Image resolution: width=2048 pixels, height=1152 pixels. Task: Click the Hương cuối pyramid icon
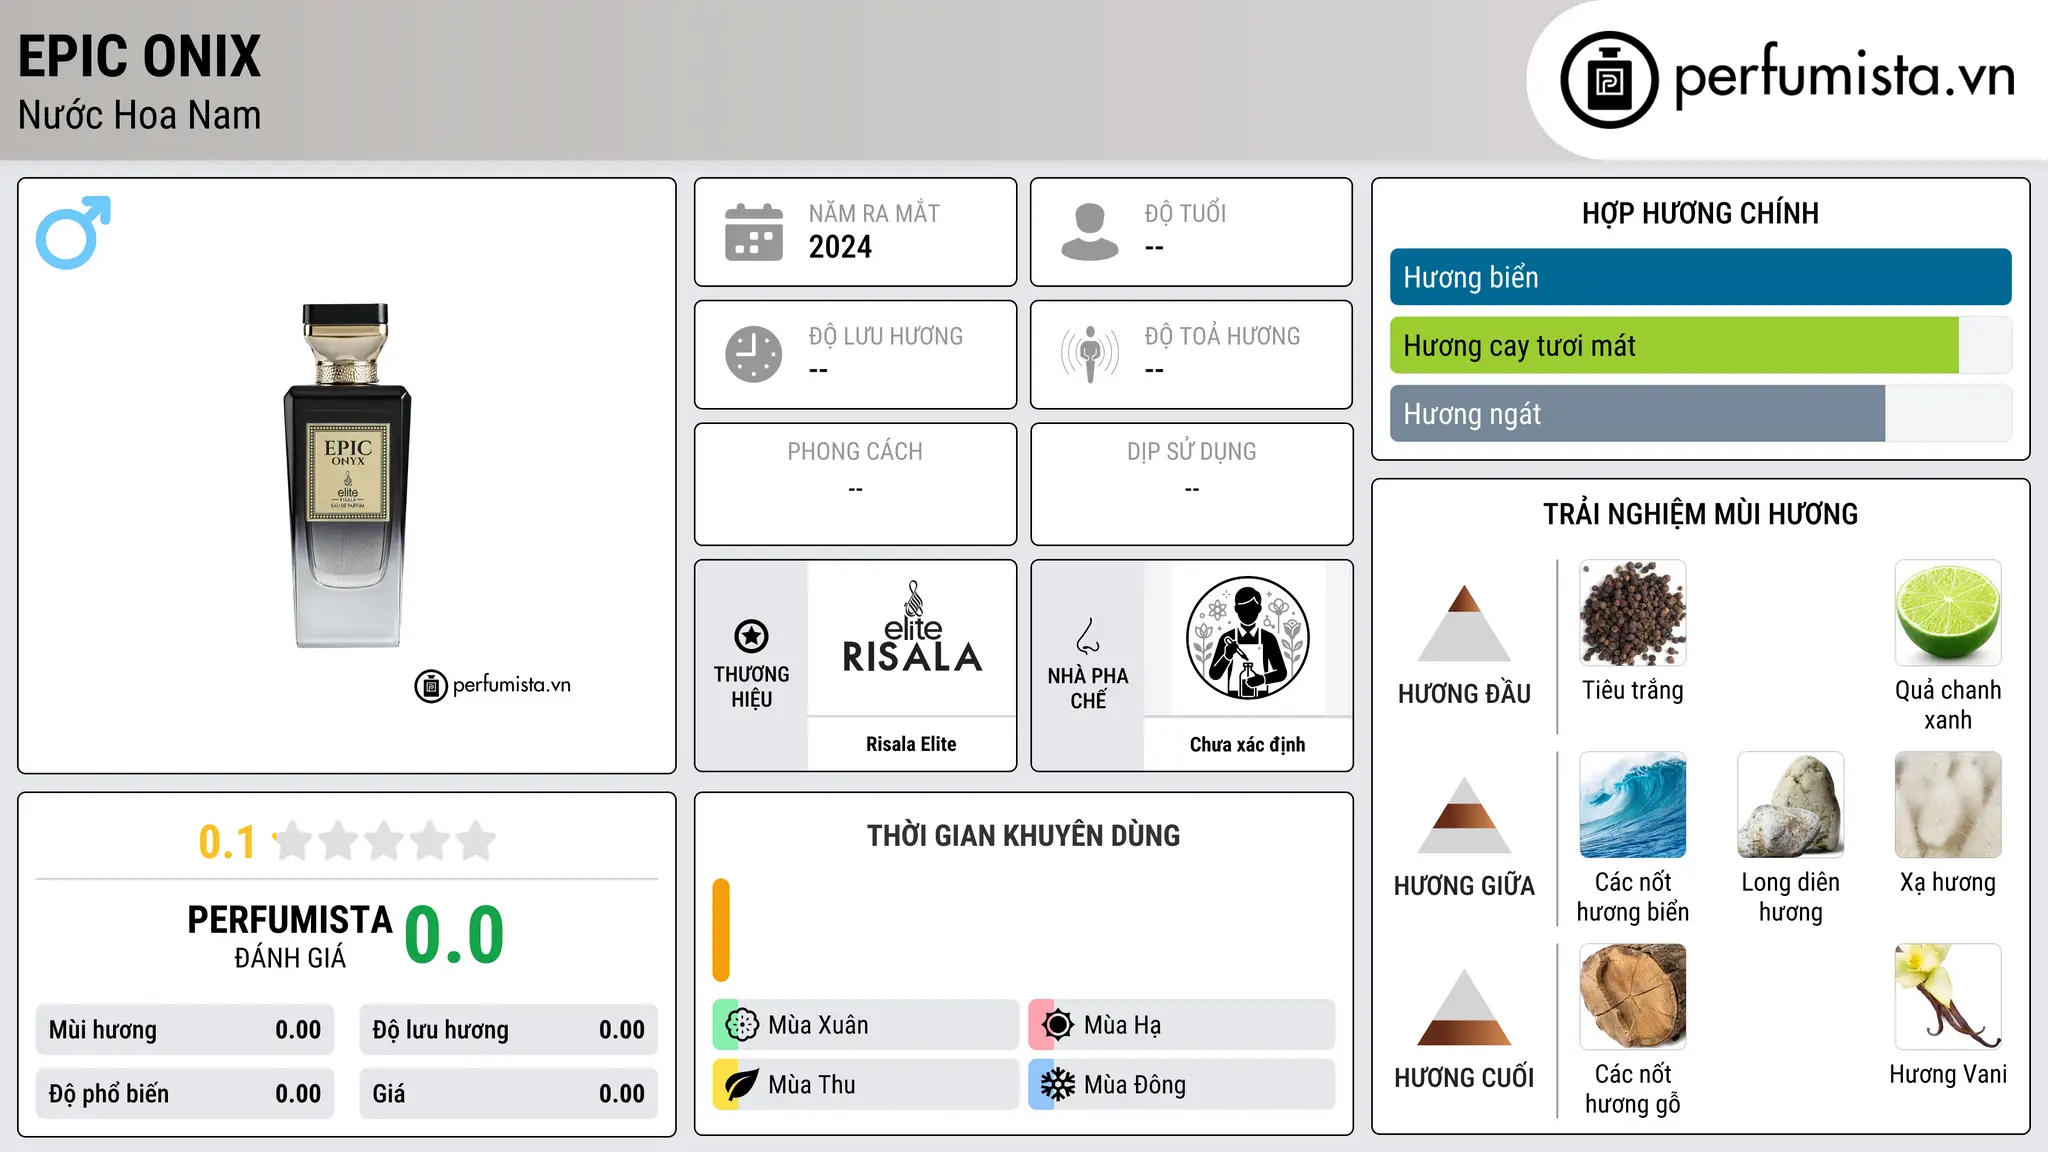pos(1464,1007)
